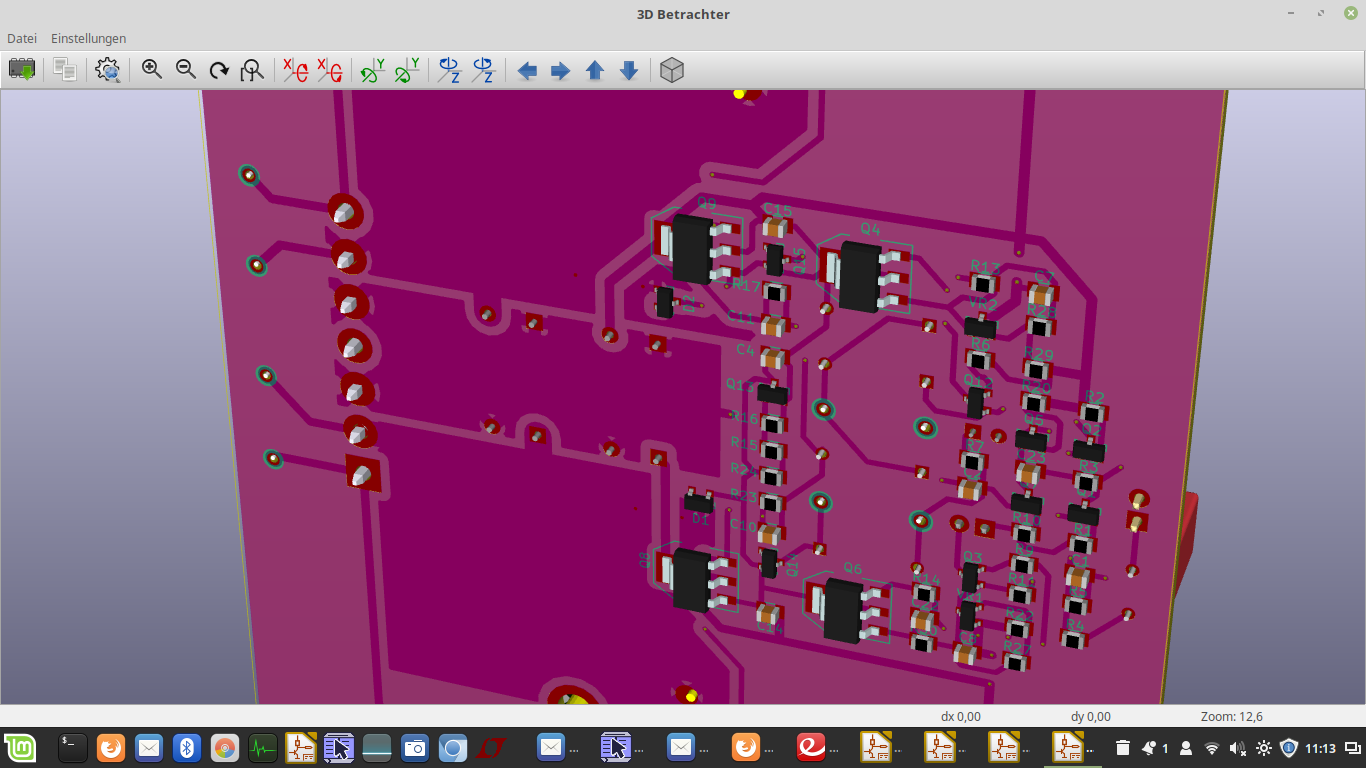
Task: Click the C15 capacitor label on the board
Action: [x=777, y=210]
